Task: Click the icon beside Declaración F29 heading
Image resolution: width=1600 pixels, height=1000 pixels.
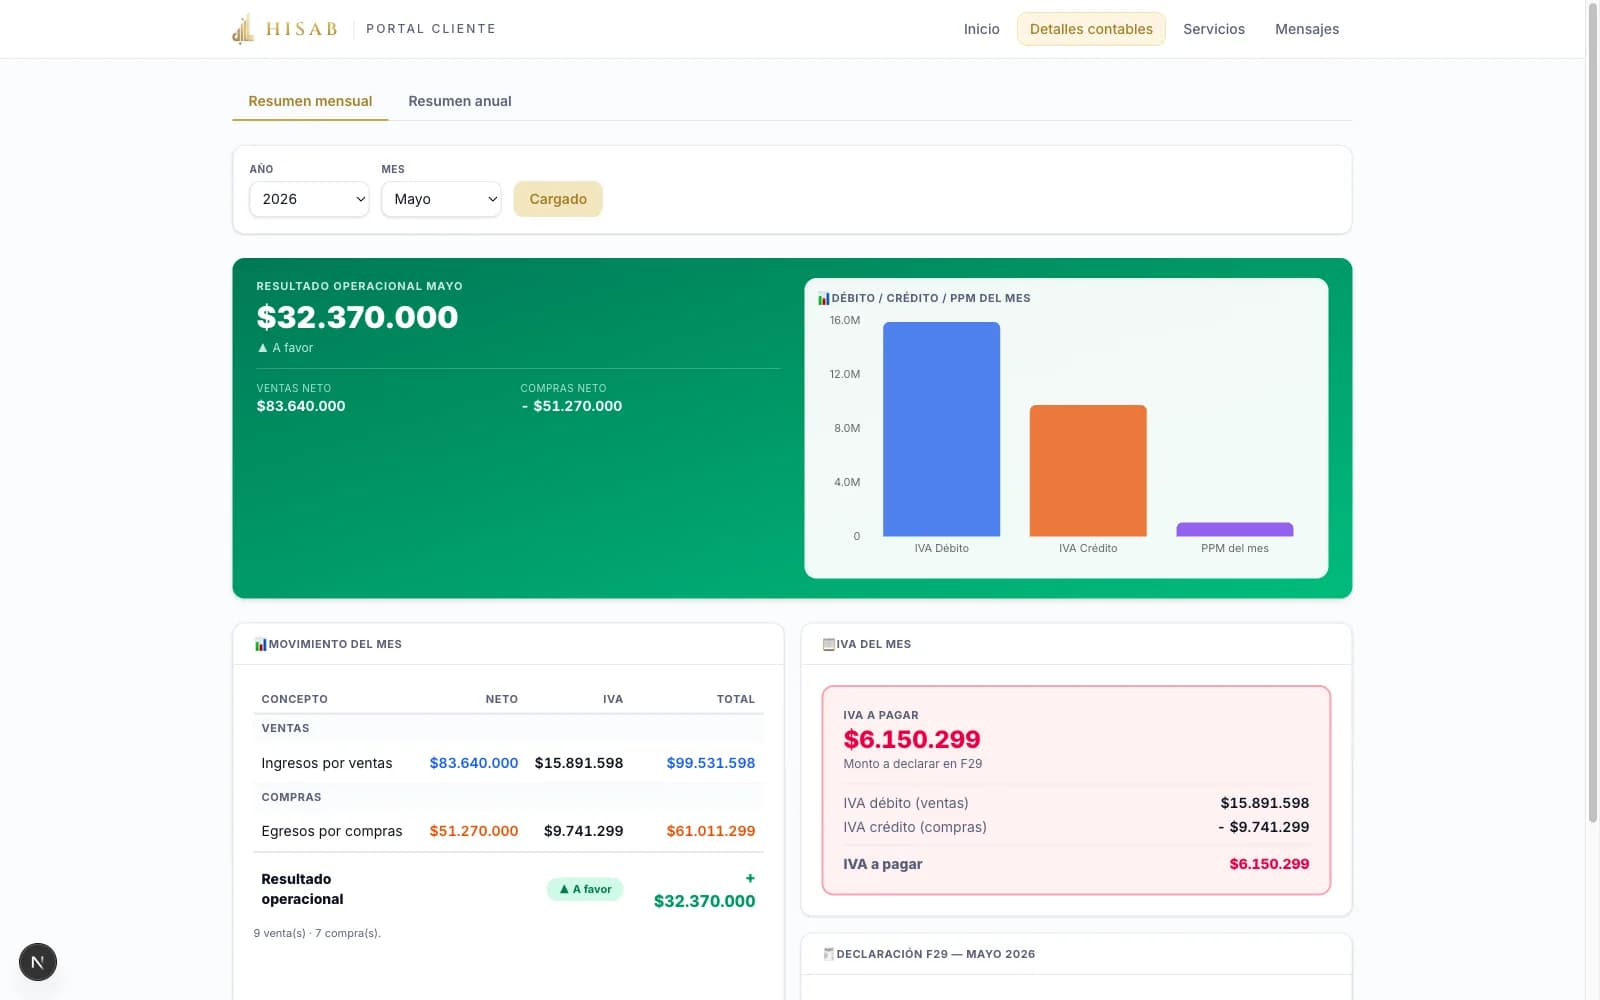Action: [x=828, y=954]
